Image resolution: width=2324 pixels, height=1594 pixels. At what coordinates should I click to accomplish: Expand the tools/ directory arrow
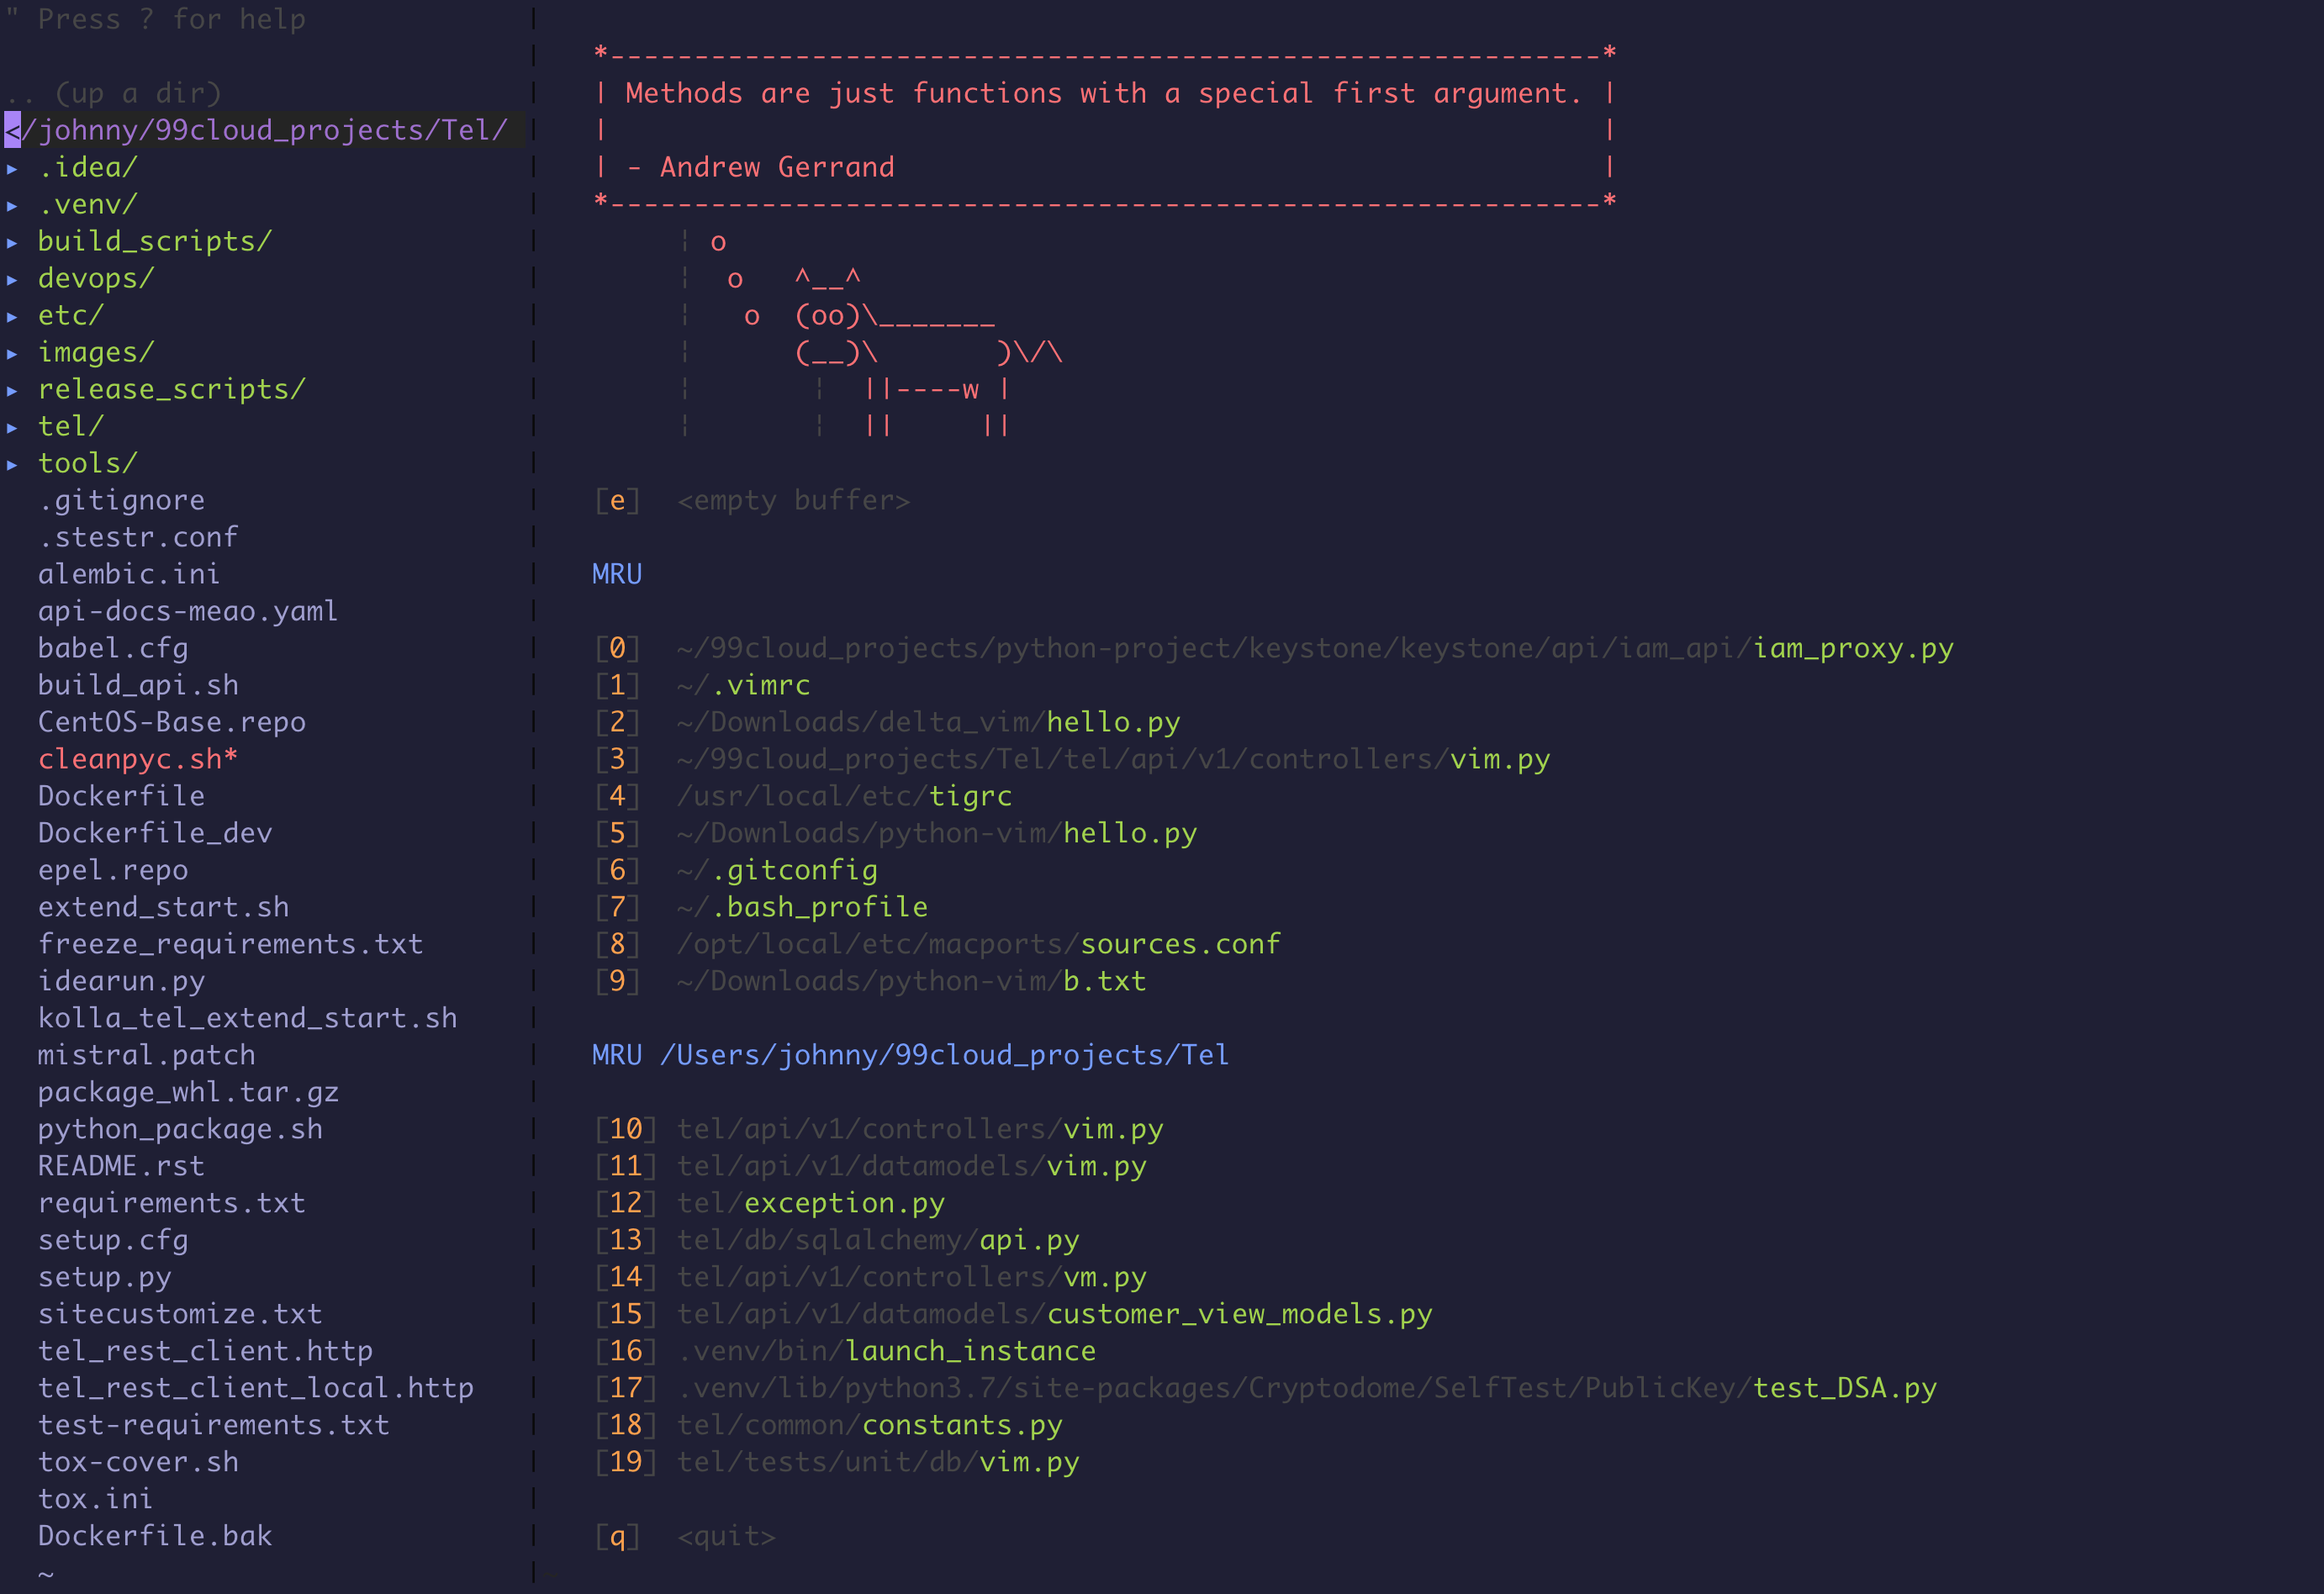click(x=12, y=464)
